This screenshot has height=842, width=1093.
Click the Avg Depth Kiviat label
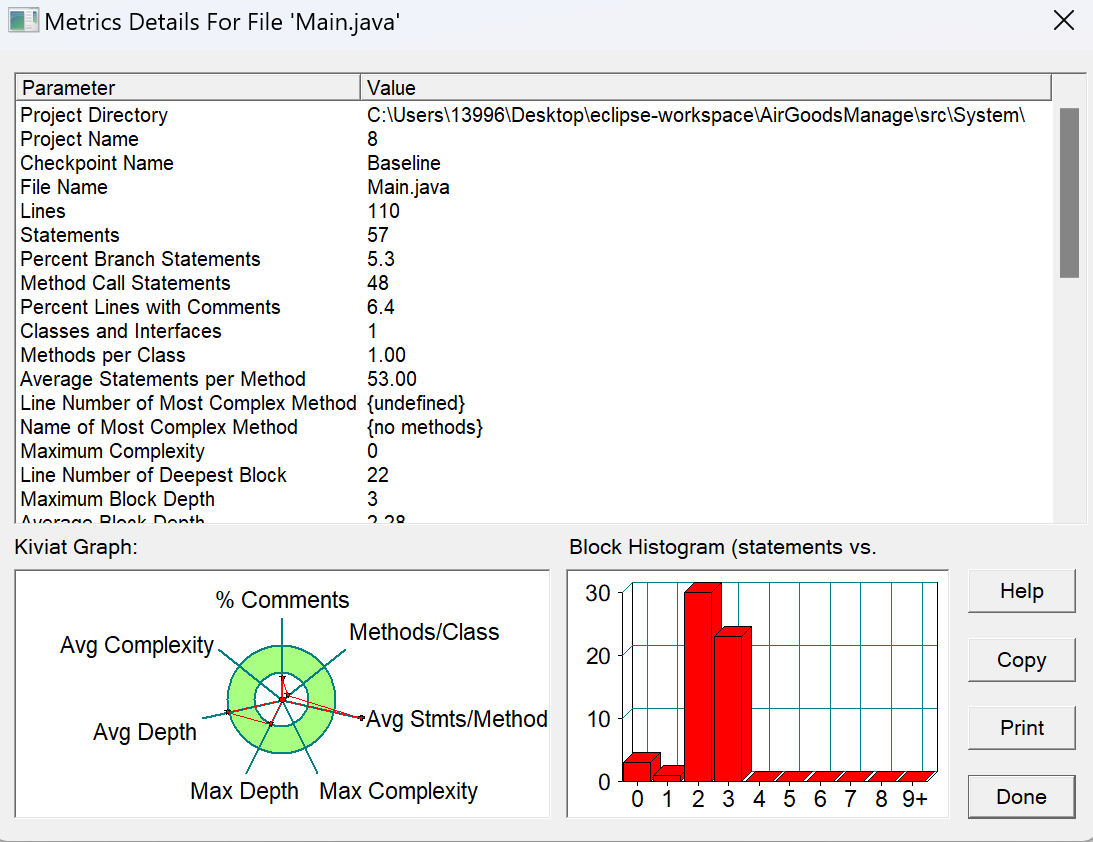tap(145, 733)
